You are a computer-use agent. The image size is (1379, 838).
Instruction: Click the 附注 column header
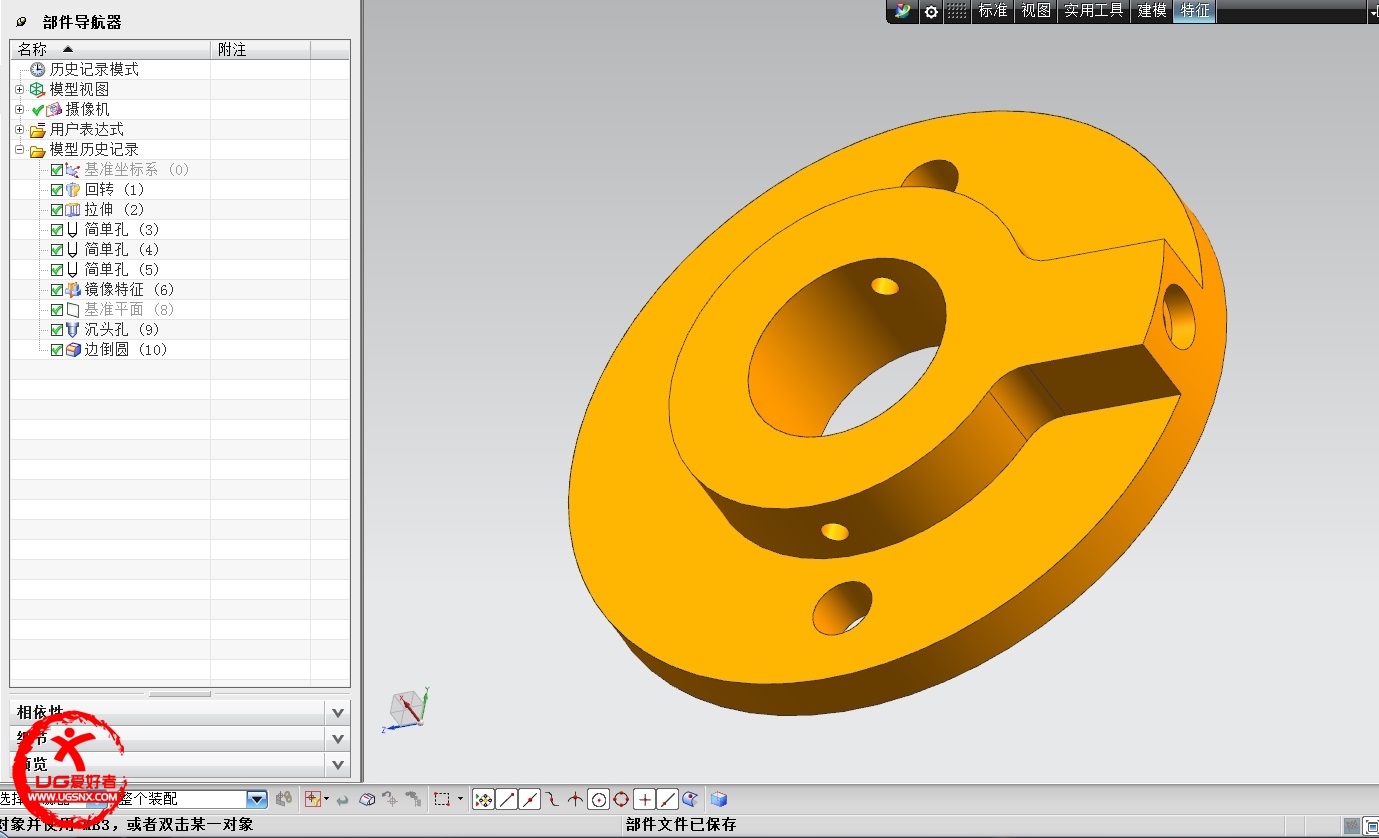[x=260, y=49]
